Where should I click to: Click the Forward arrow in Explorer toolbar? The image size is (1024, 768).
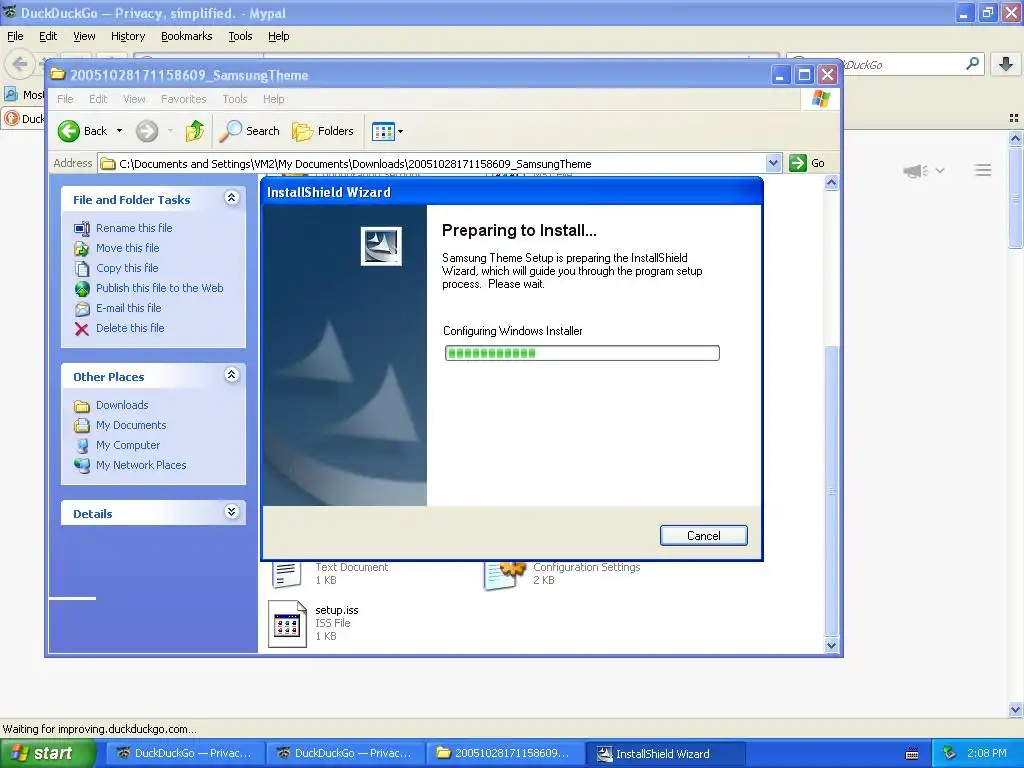pos(147,131)
